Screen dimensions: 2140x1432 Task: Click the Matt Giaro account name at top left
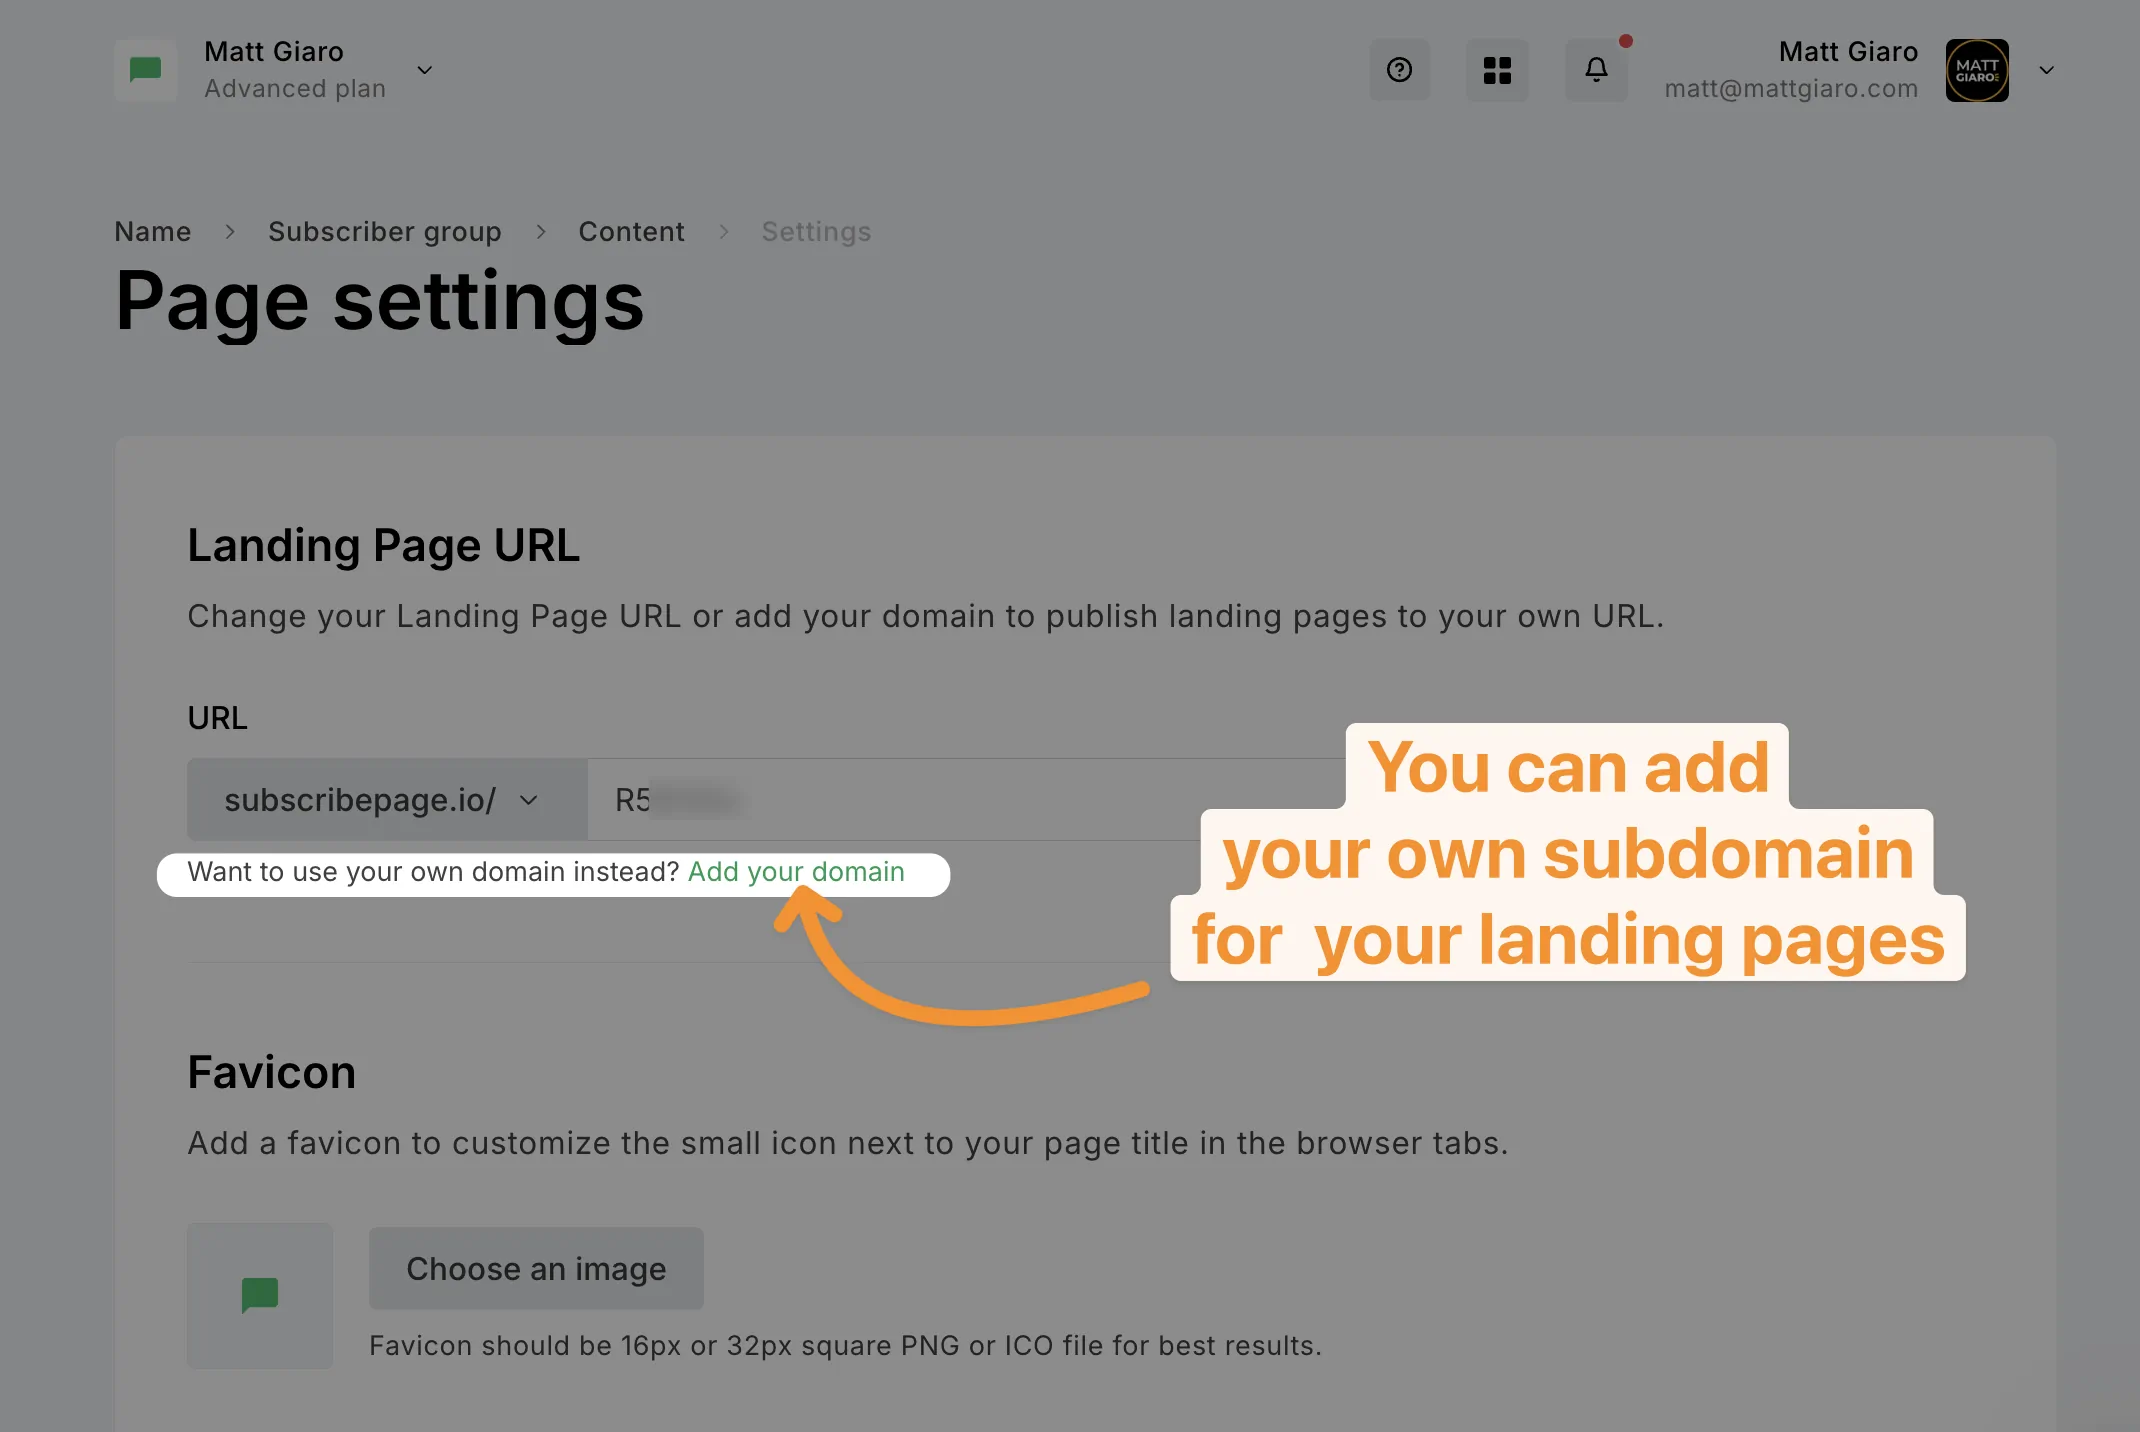pyautogui.click(x=274, y=51)
